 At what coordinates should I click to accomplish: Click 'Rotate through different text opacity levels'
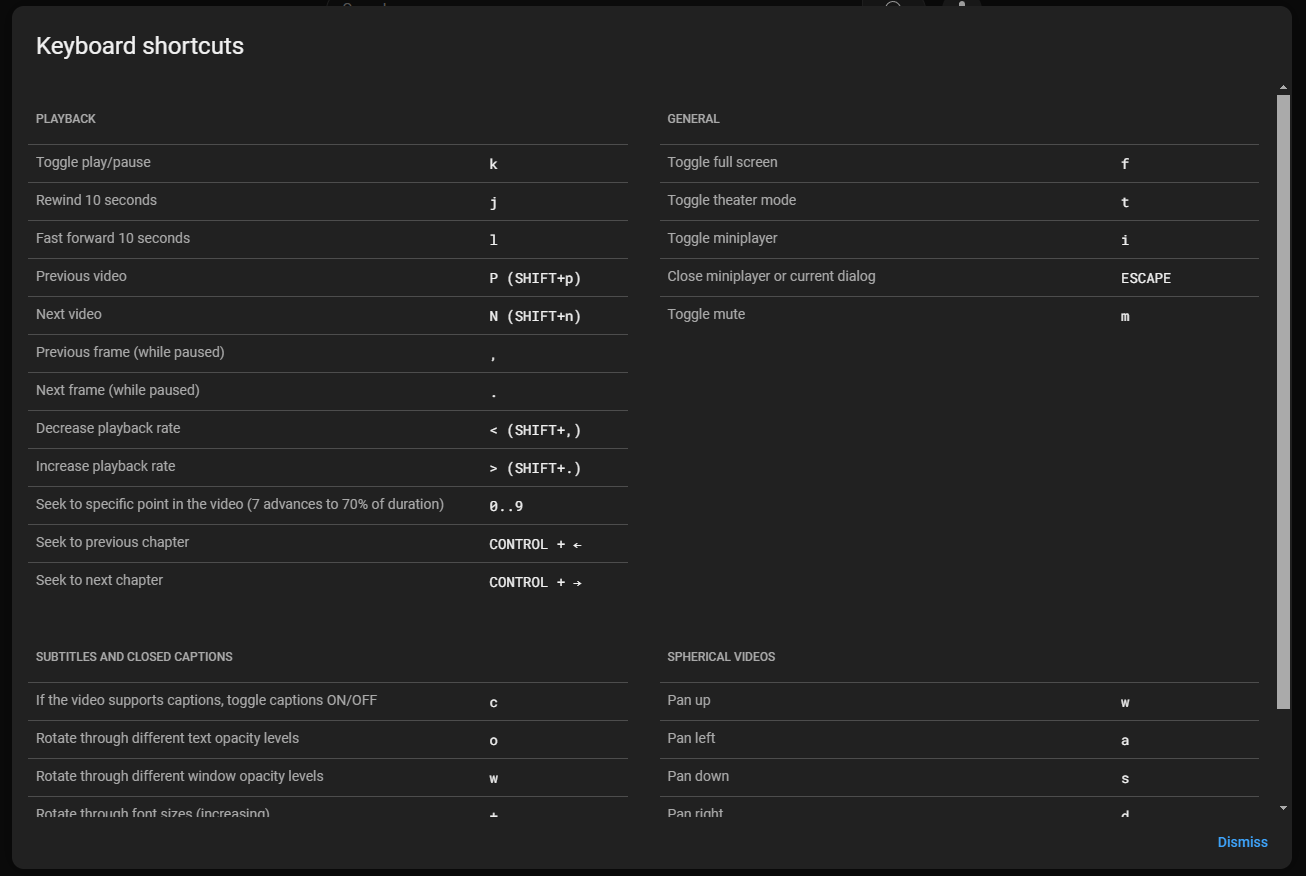167,738
